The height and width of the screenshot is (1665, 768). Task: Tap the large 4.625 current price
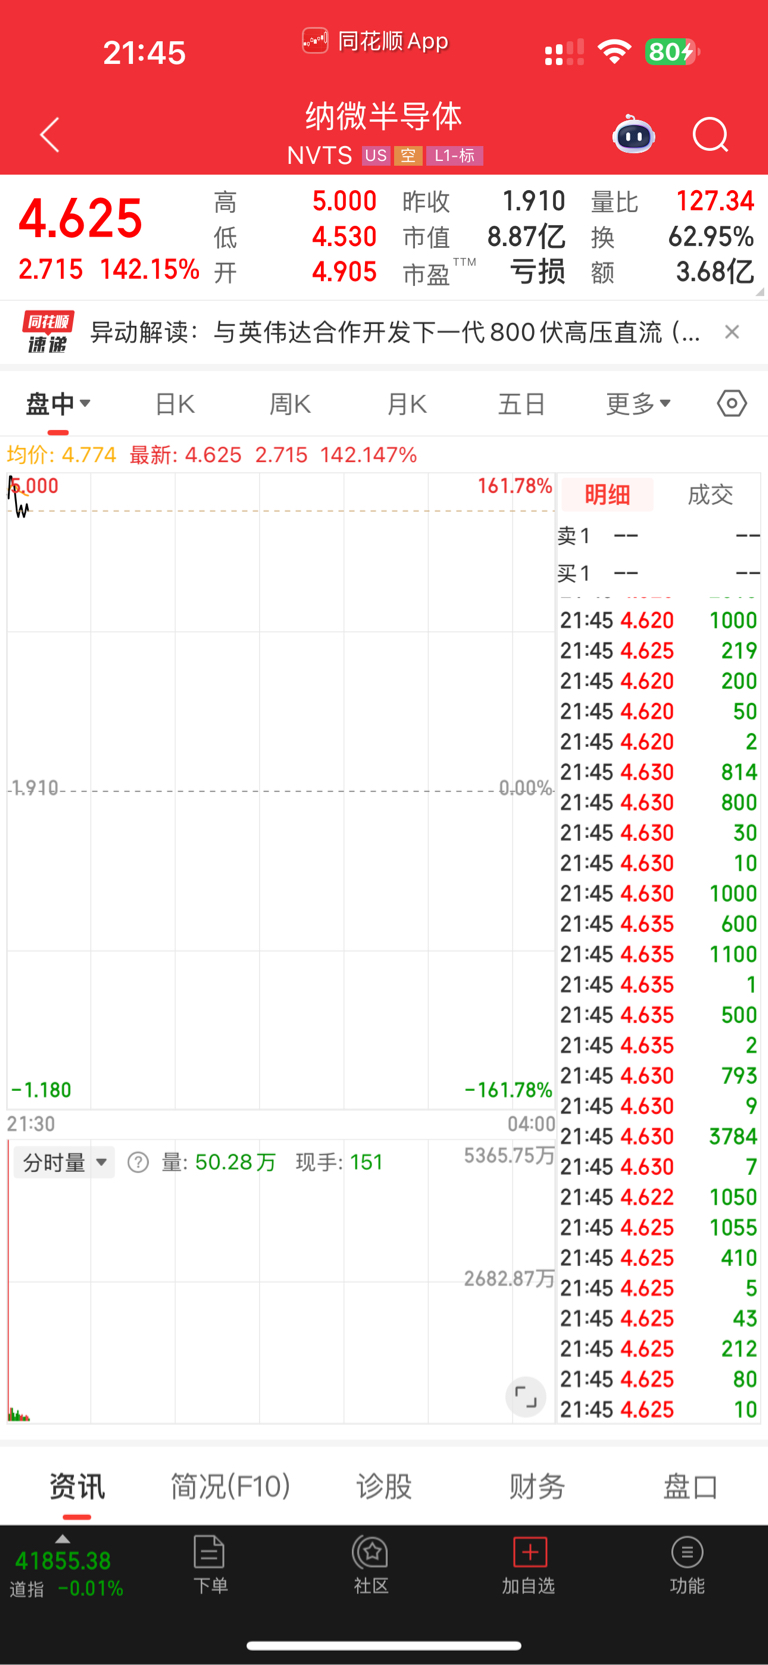click(x=81, y=218)
